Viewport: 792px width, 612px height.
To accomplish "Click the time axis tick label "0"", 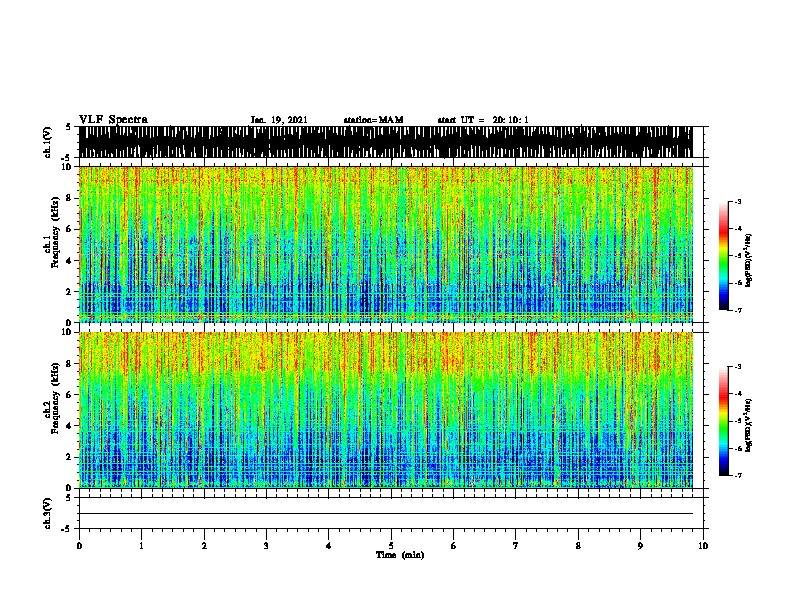I will (79, 546).
